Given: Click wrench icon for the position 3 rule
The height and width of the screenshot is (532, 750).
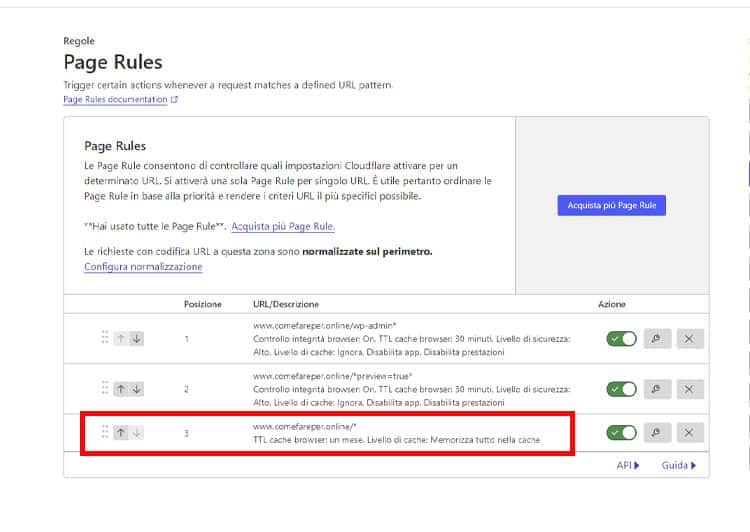Looking at the screenshot, I should 656,433.
